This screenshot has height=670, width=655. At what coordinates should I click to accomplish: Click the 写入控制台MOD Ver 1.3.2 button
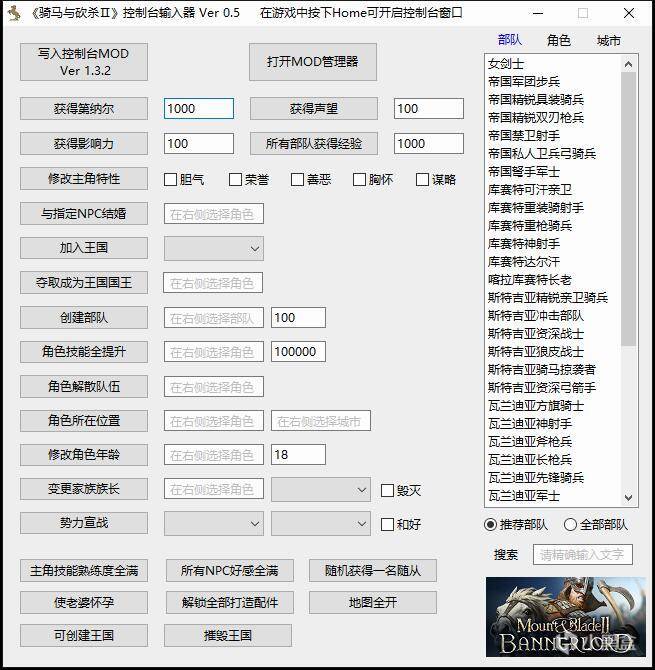point(84,62)
